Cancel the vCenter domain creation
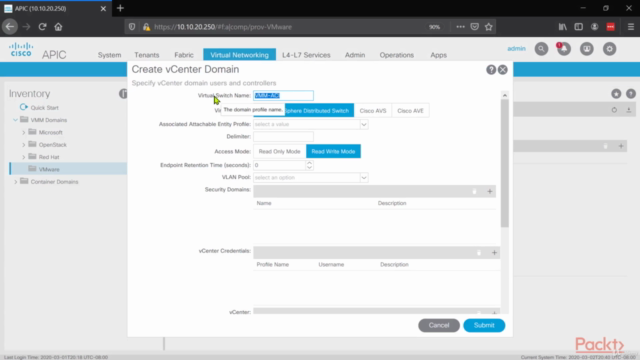Viewport: 640px width, 360px height. point(439,325)
